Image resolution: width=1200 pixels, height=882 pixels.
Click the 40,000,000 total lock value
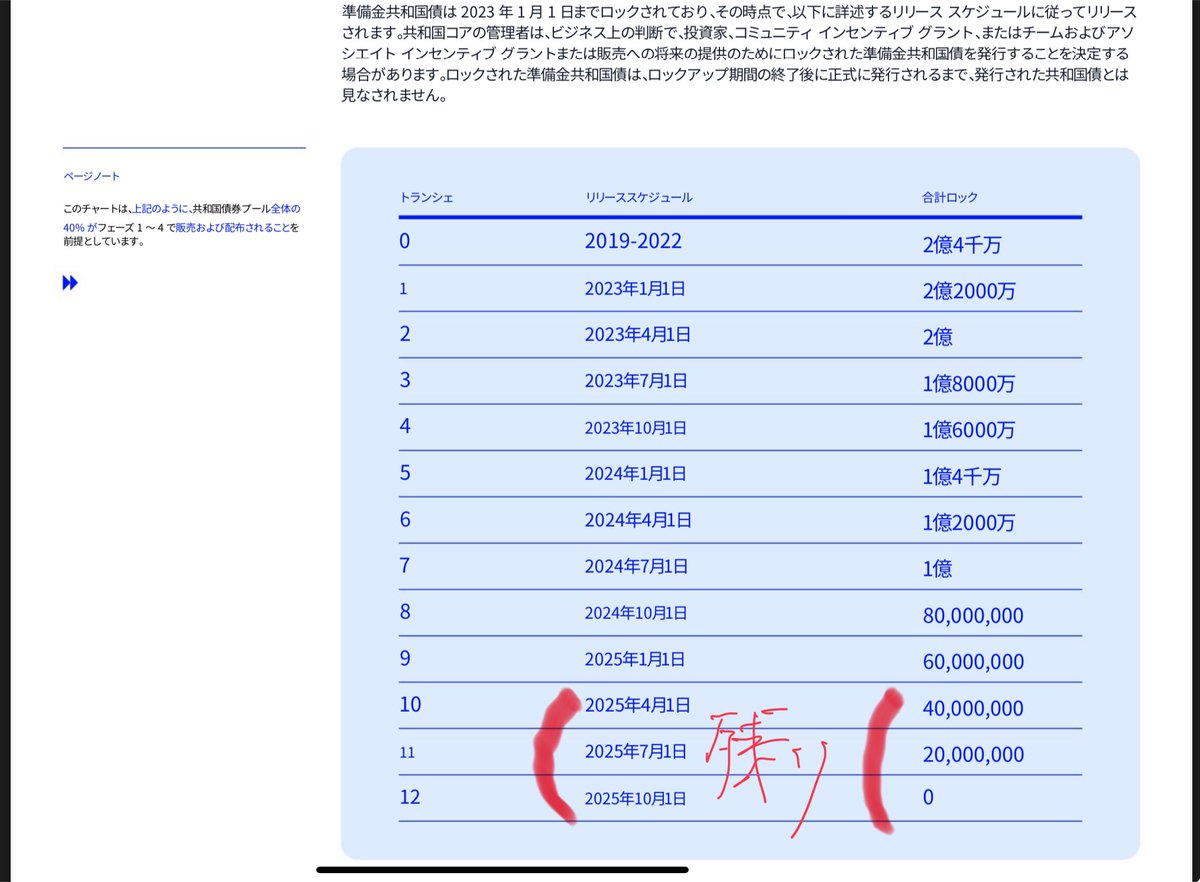pos(973,708)
